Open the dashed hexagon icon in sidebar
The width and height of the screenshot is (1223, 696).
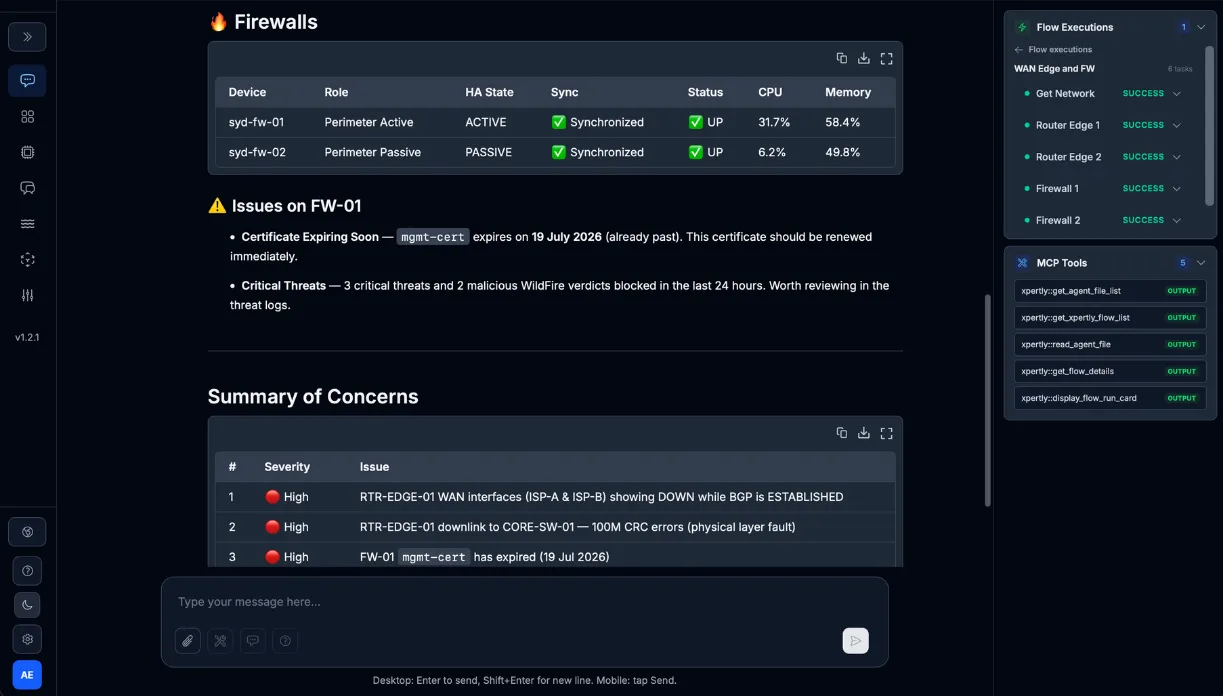click(x=27, y=260)
